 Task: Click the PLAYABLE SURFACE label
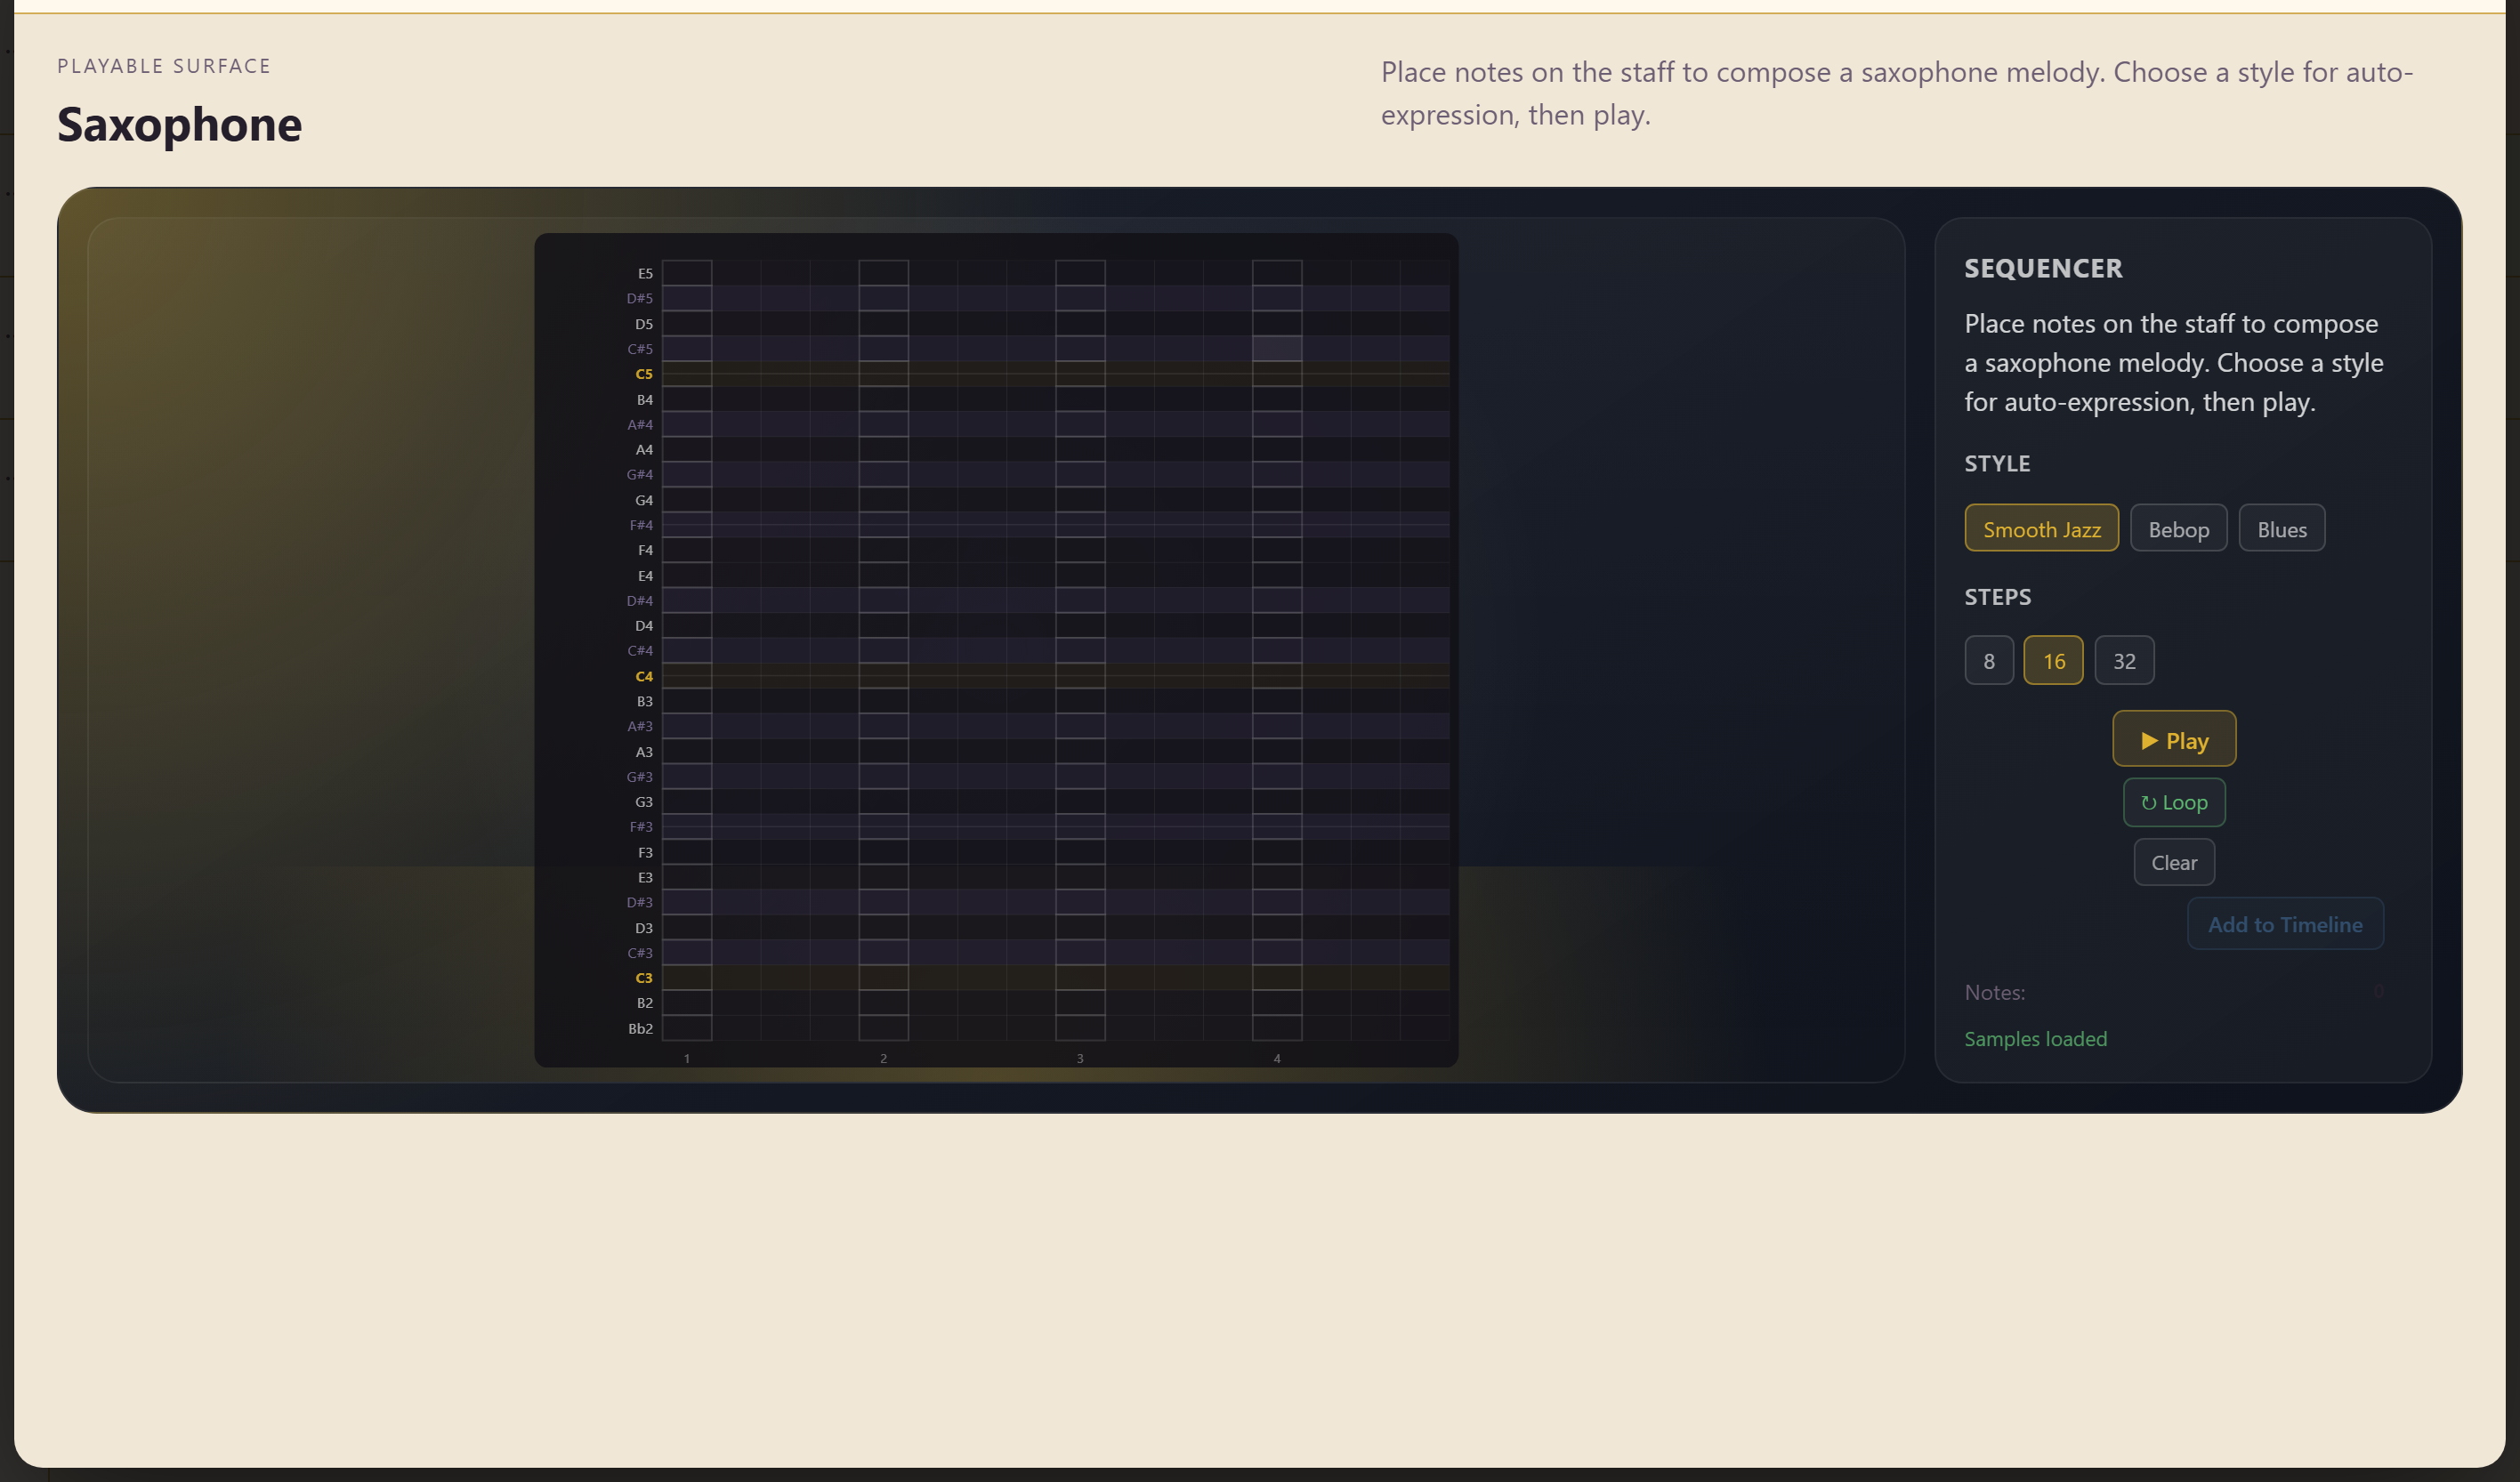(164, 66)
